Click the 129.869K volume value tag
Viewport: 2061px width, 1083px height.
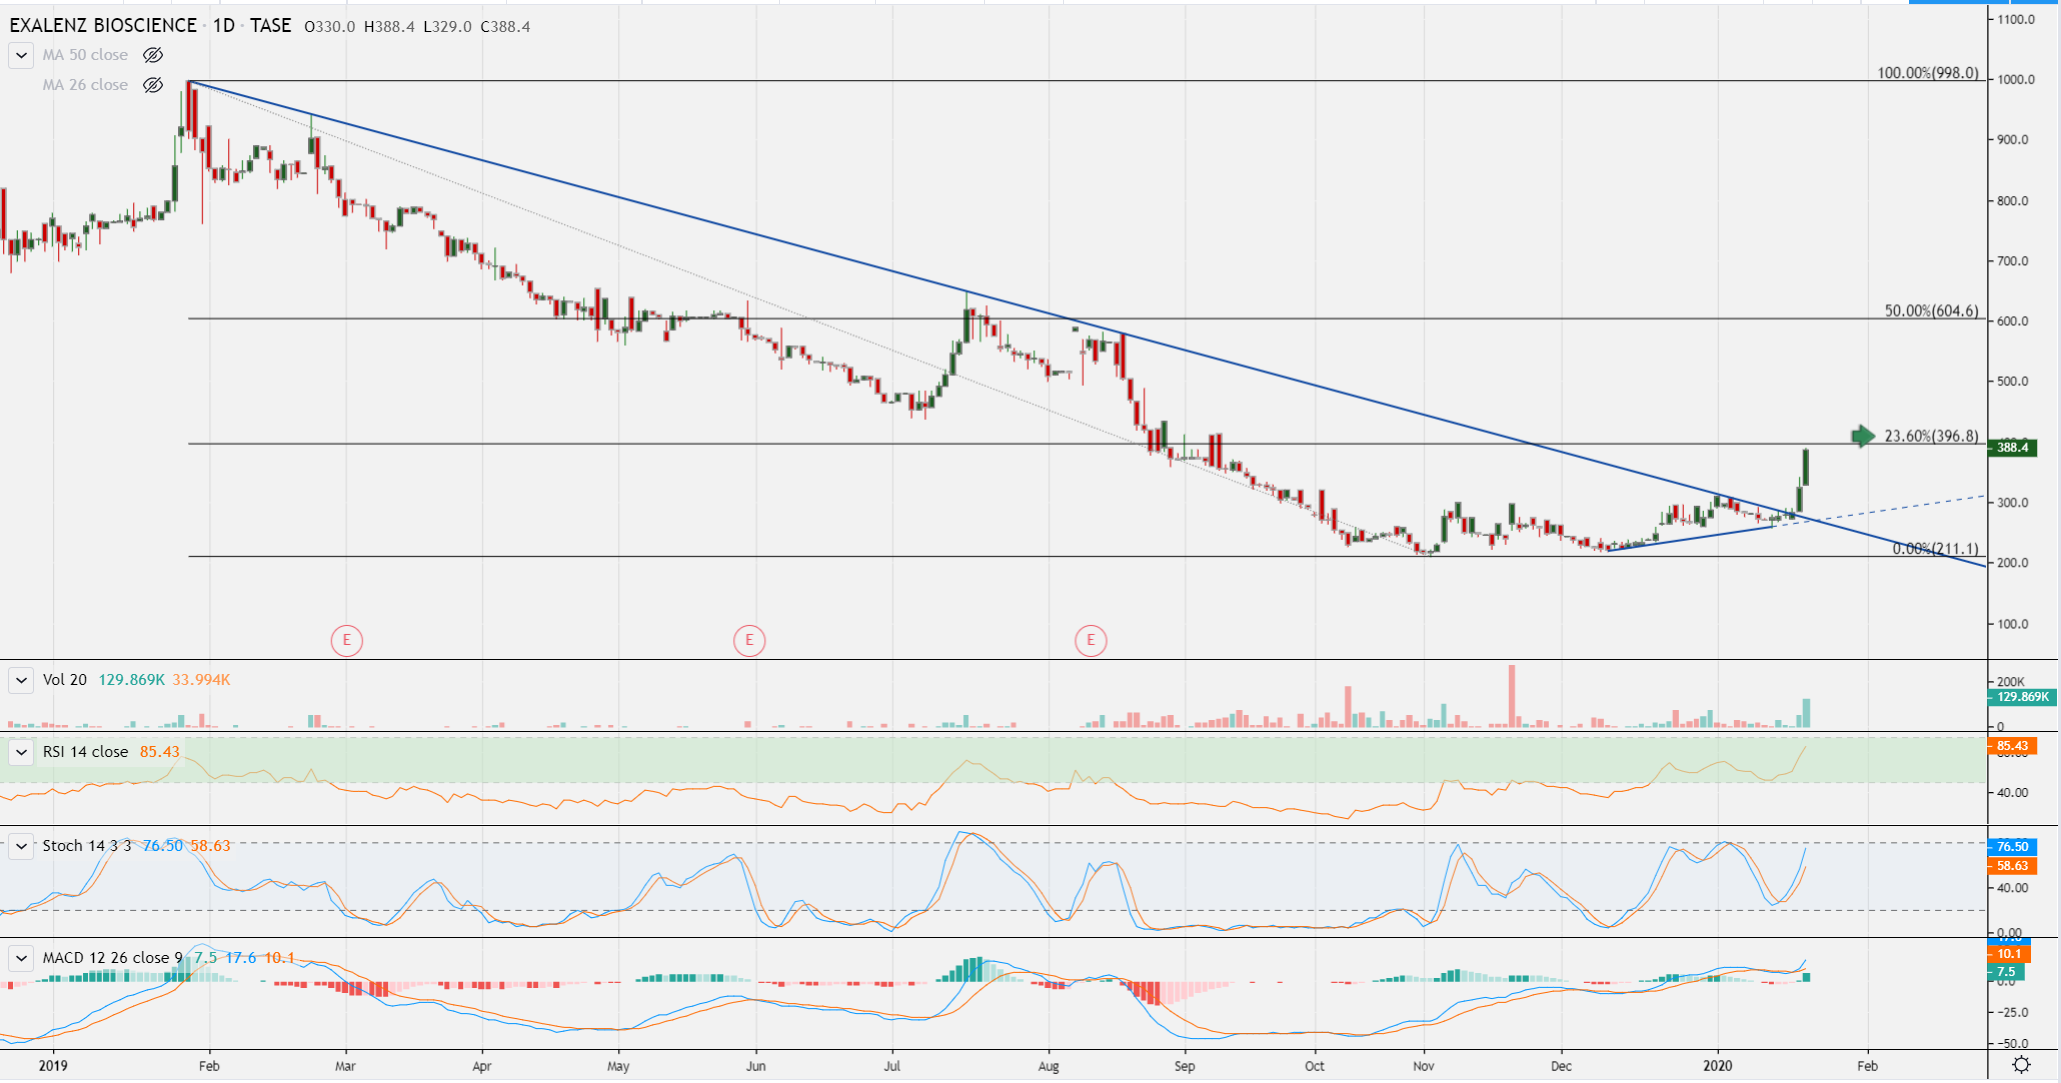[2021, 697]
